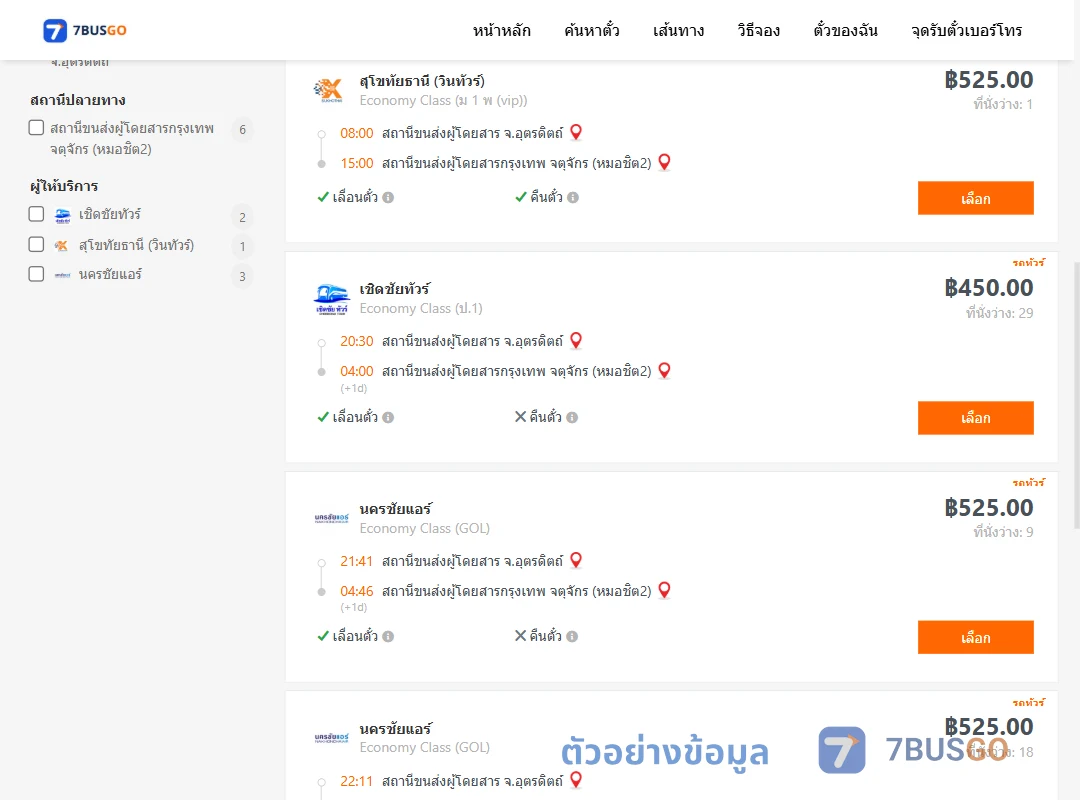The width and height of the screenshot is (1080, 800).
Task: Show เลื่อนตั๋ว info icon on ฿525 วินทัวร์ trip
Action: click(388, 198)
